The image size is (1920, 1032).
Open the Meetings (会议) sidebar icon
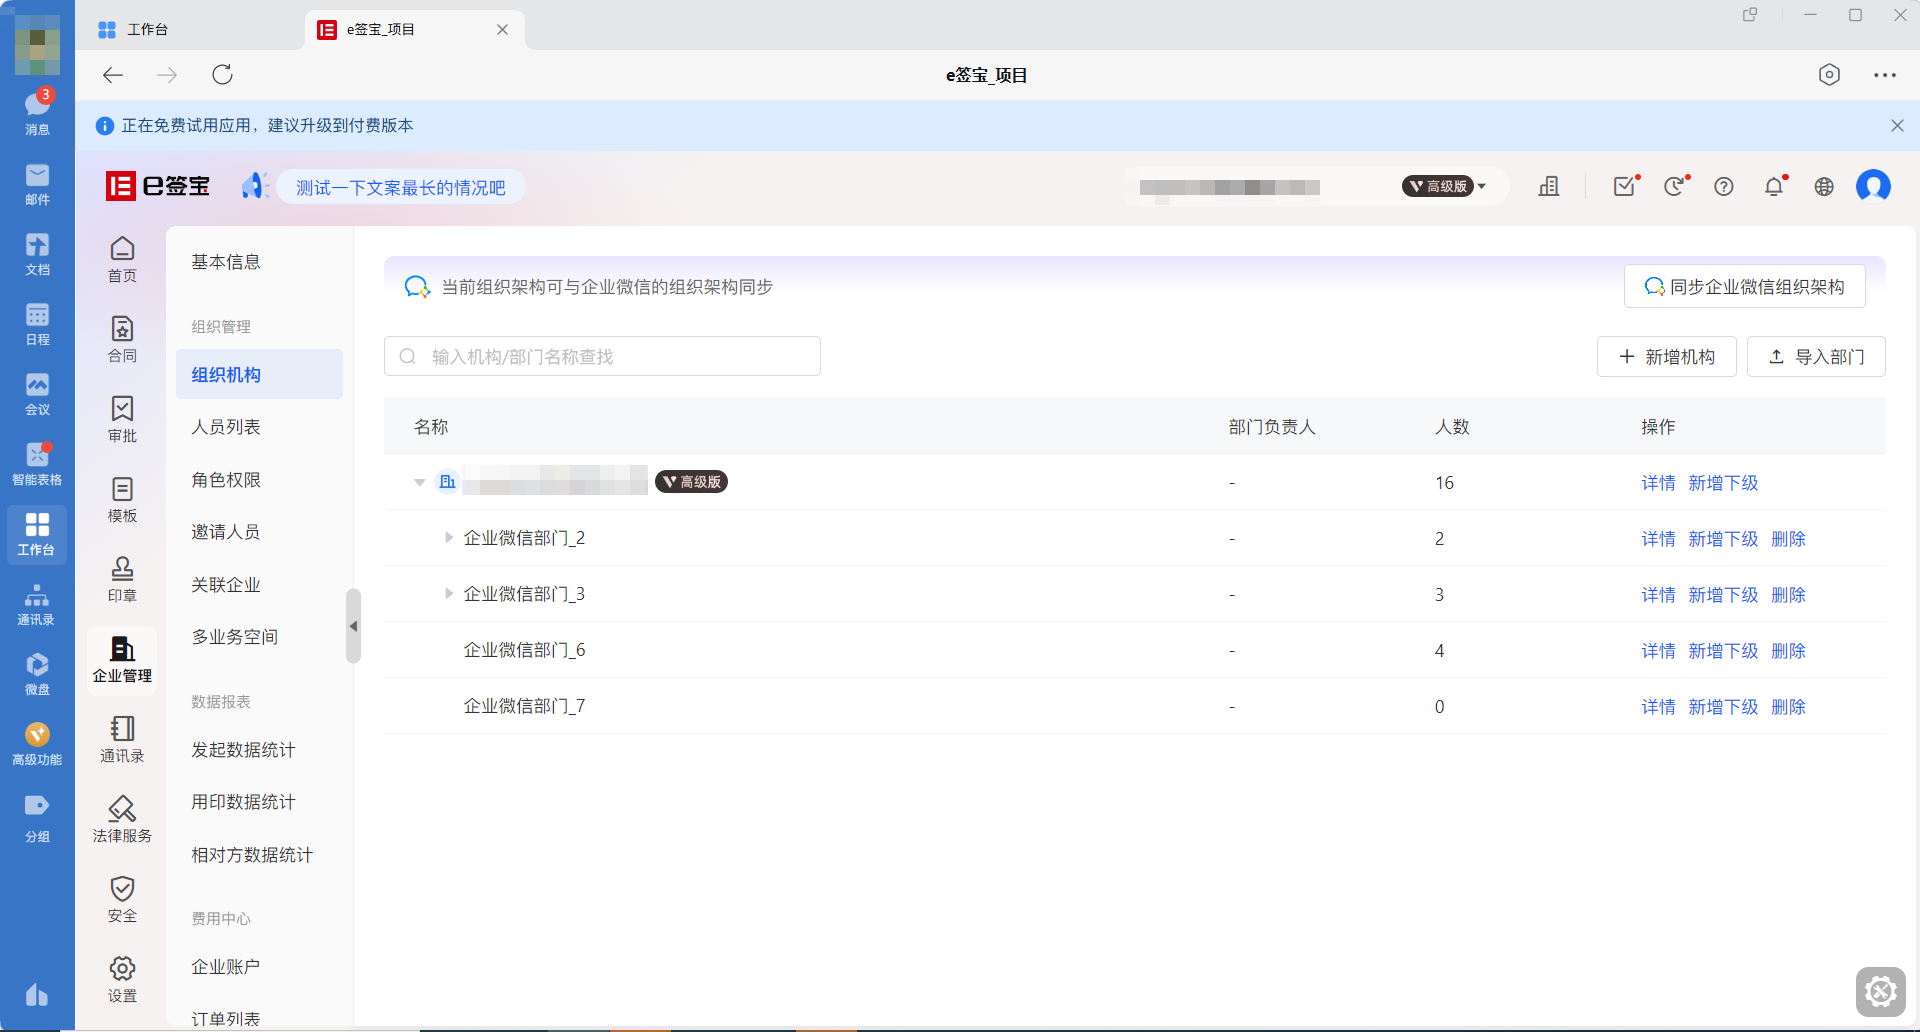click(37, 394)
